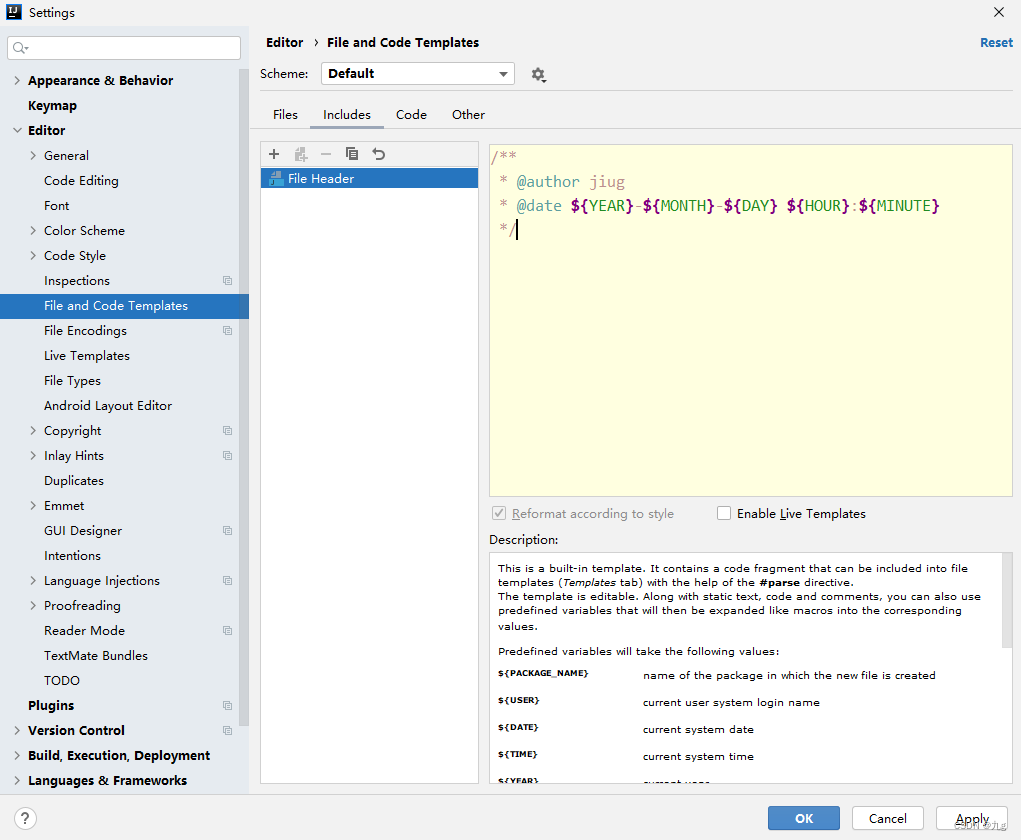Click project-level icon beside Version Control
The image size is (1021, 840).
[227, 731]
